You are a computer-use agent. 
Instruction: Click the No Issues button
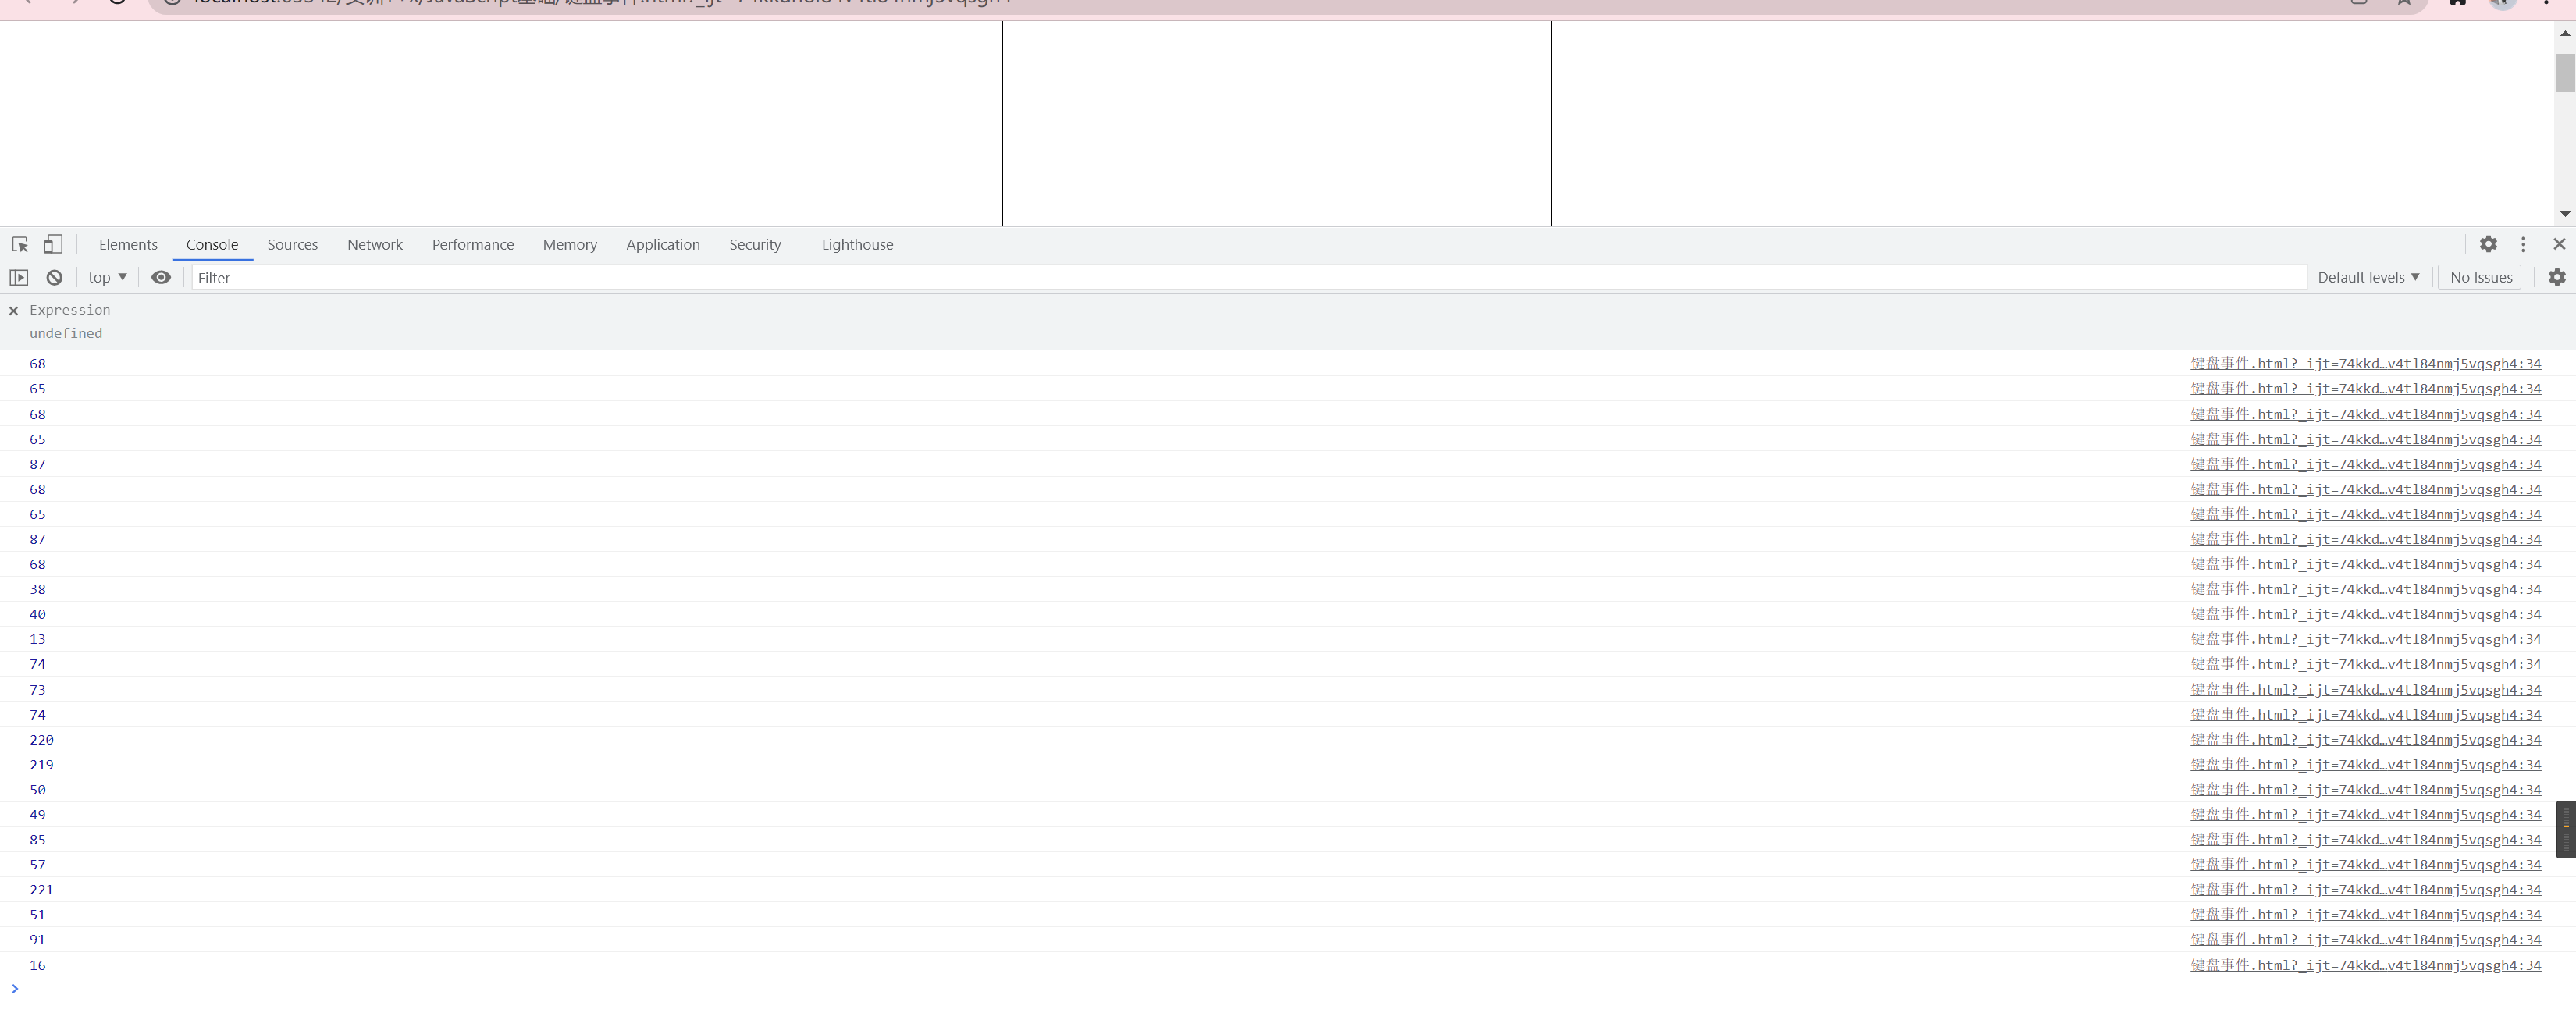[x=2480, y=277]
